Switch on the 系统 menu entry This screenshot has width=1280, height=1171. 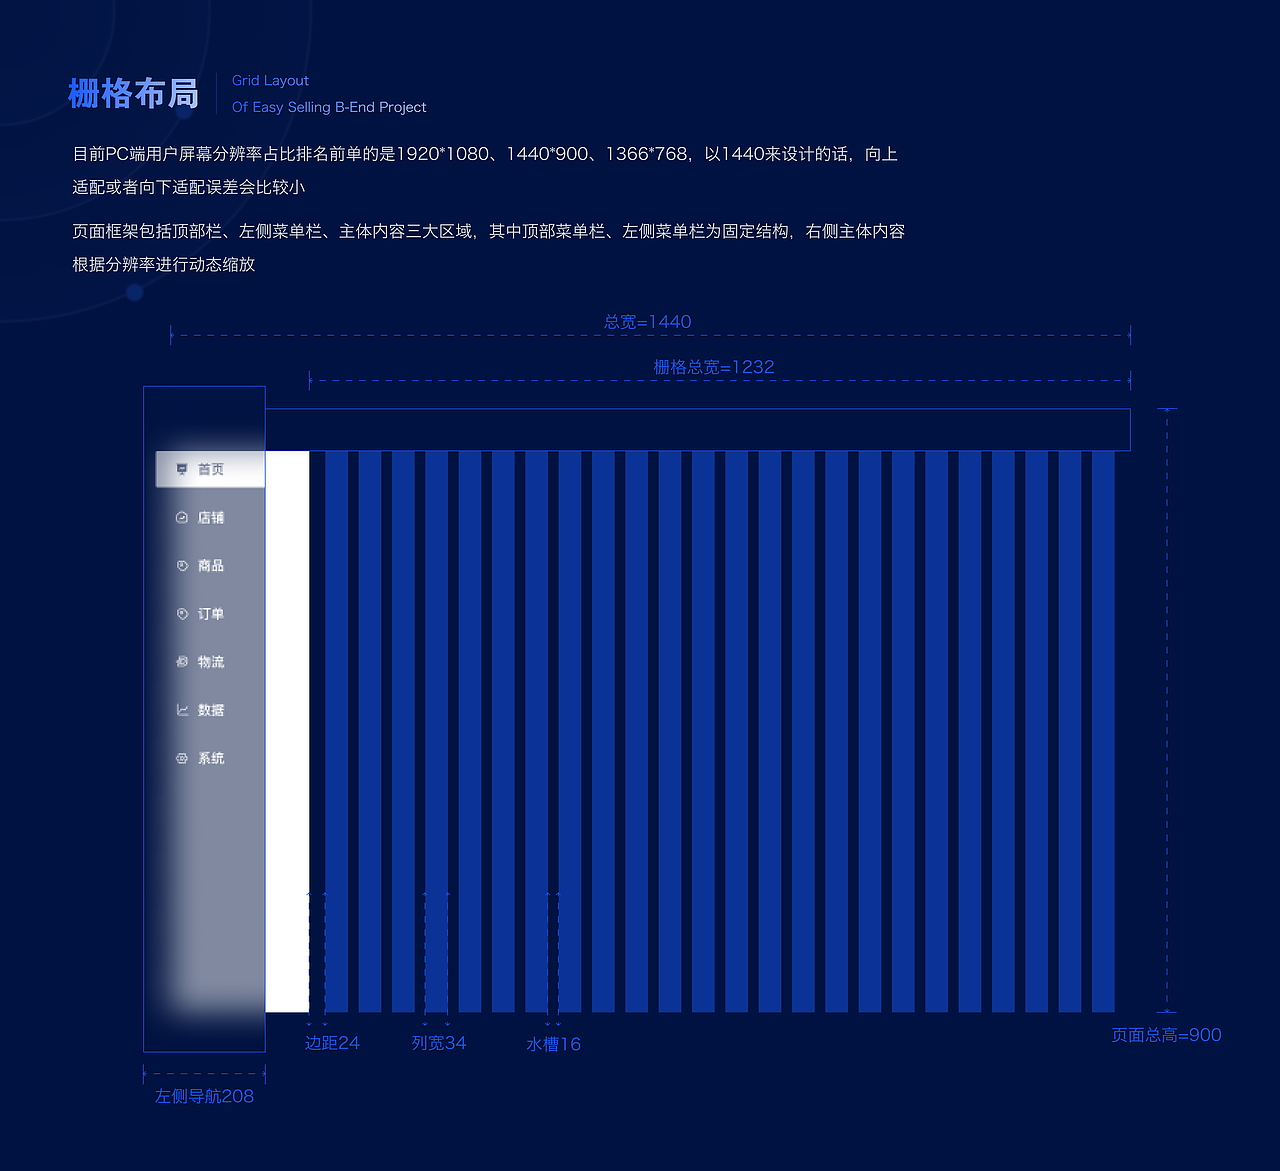[x=210, y=758]
